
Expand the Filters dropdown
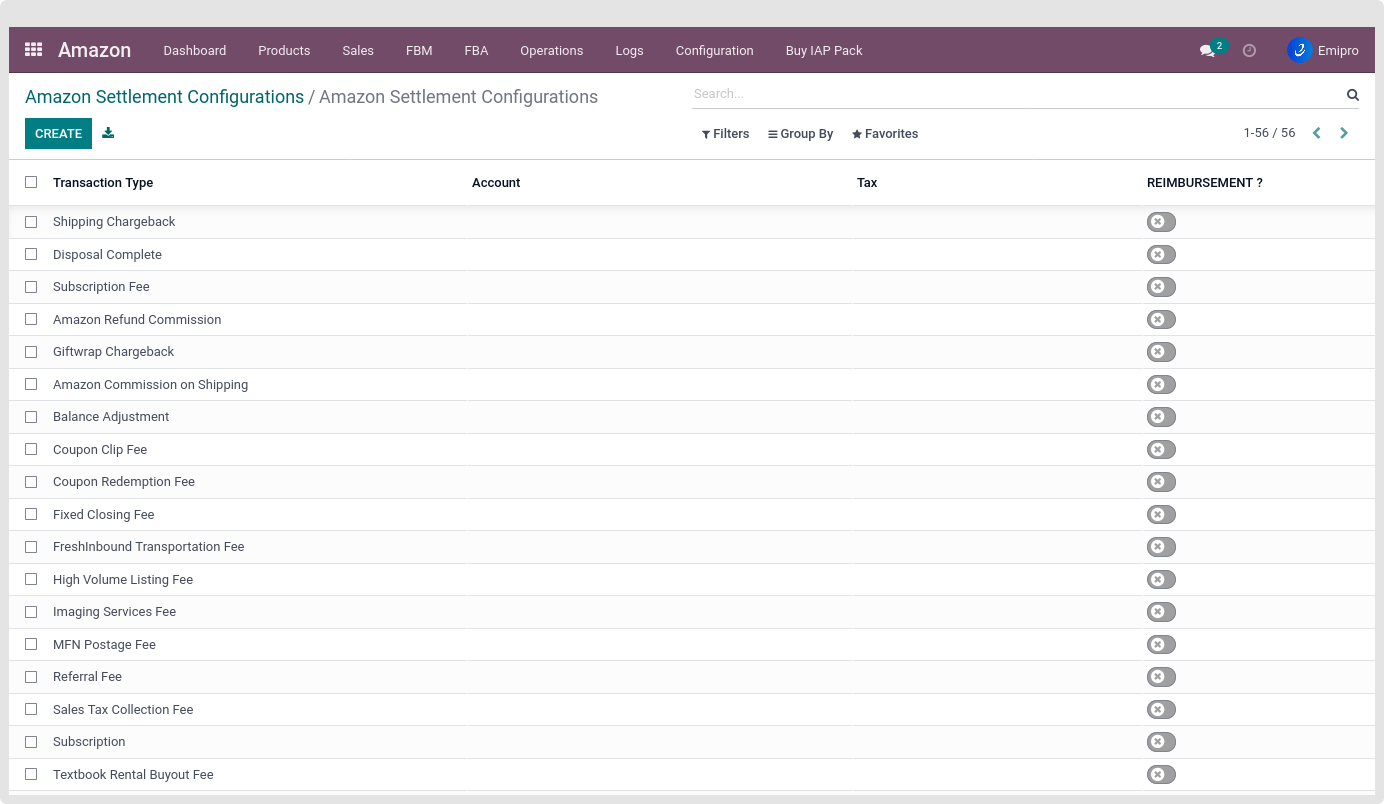(725, 134)
